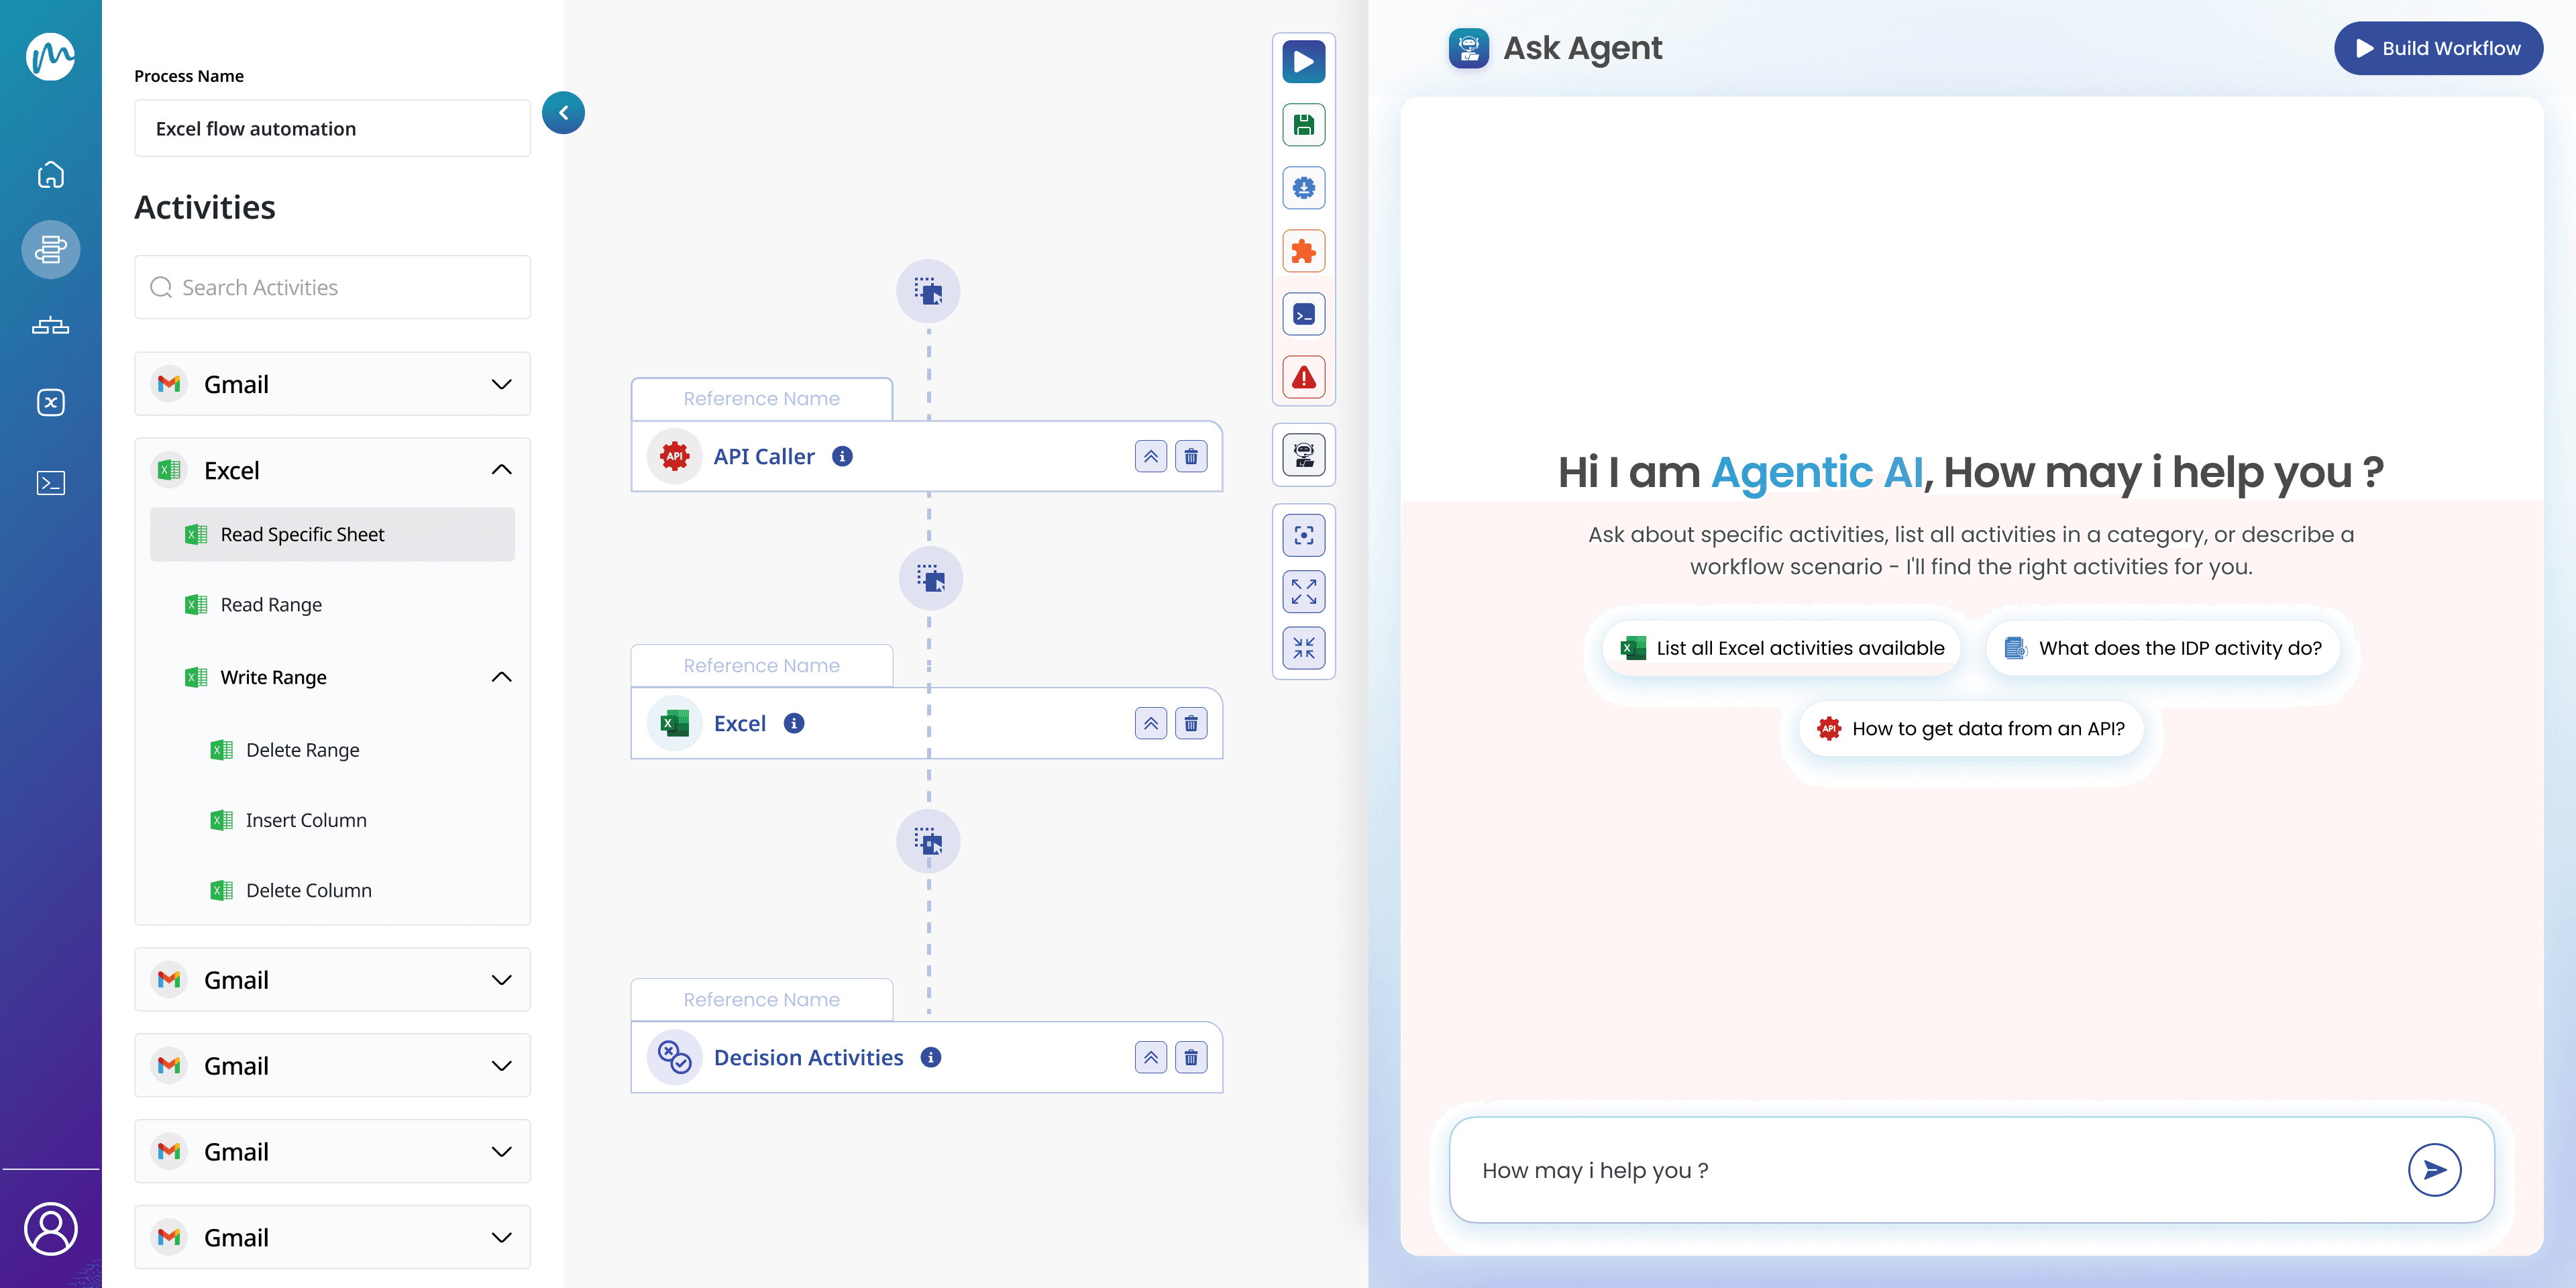Viewport: 2576px width, 1288px height.
Task: Show info for Excel step
Action: pyautogui.click(x=794, y=724)
